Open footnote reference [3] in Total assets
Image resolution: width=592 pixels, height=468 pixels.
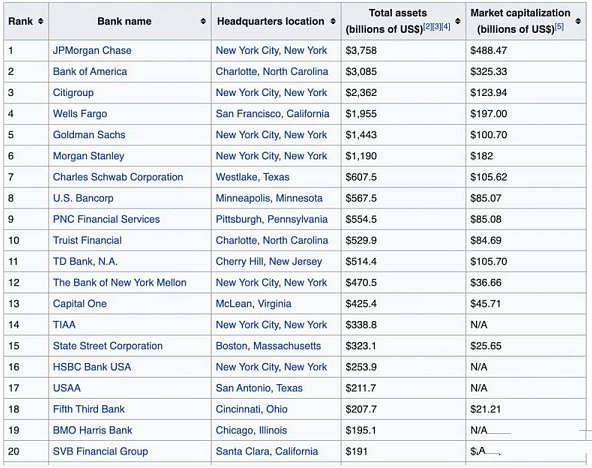coord(436,26)
